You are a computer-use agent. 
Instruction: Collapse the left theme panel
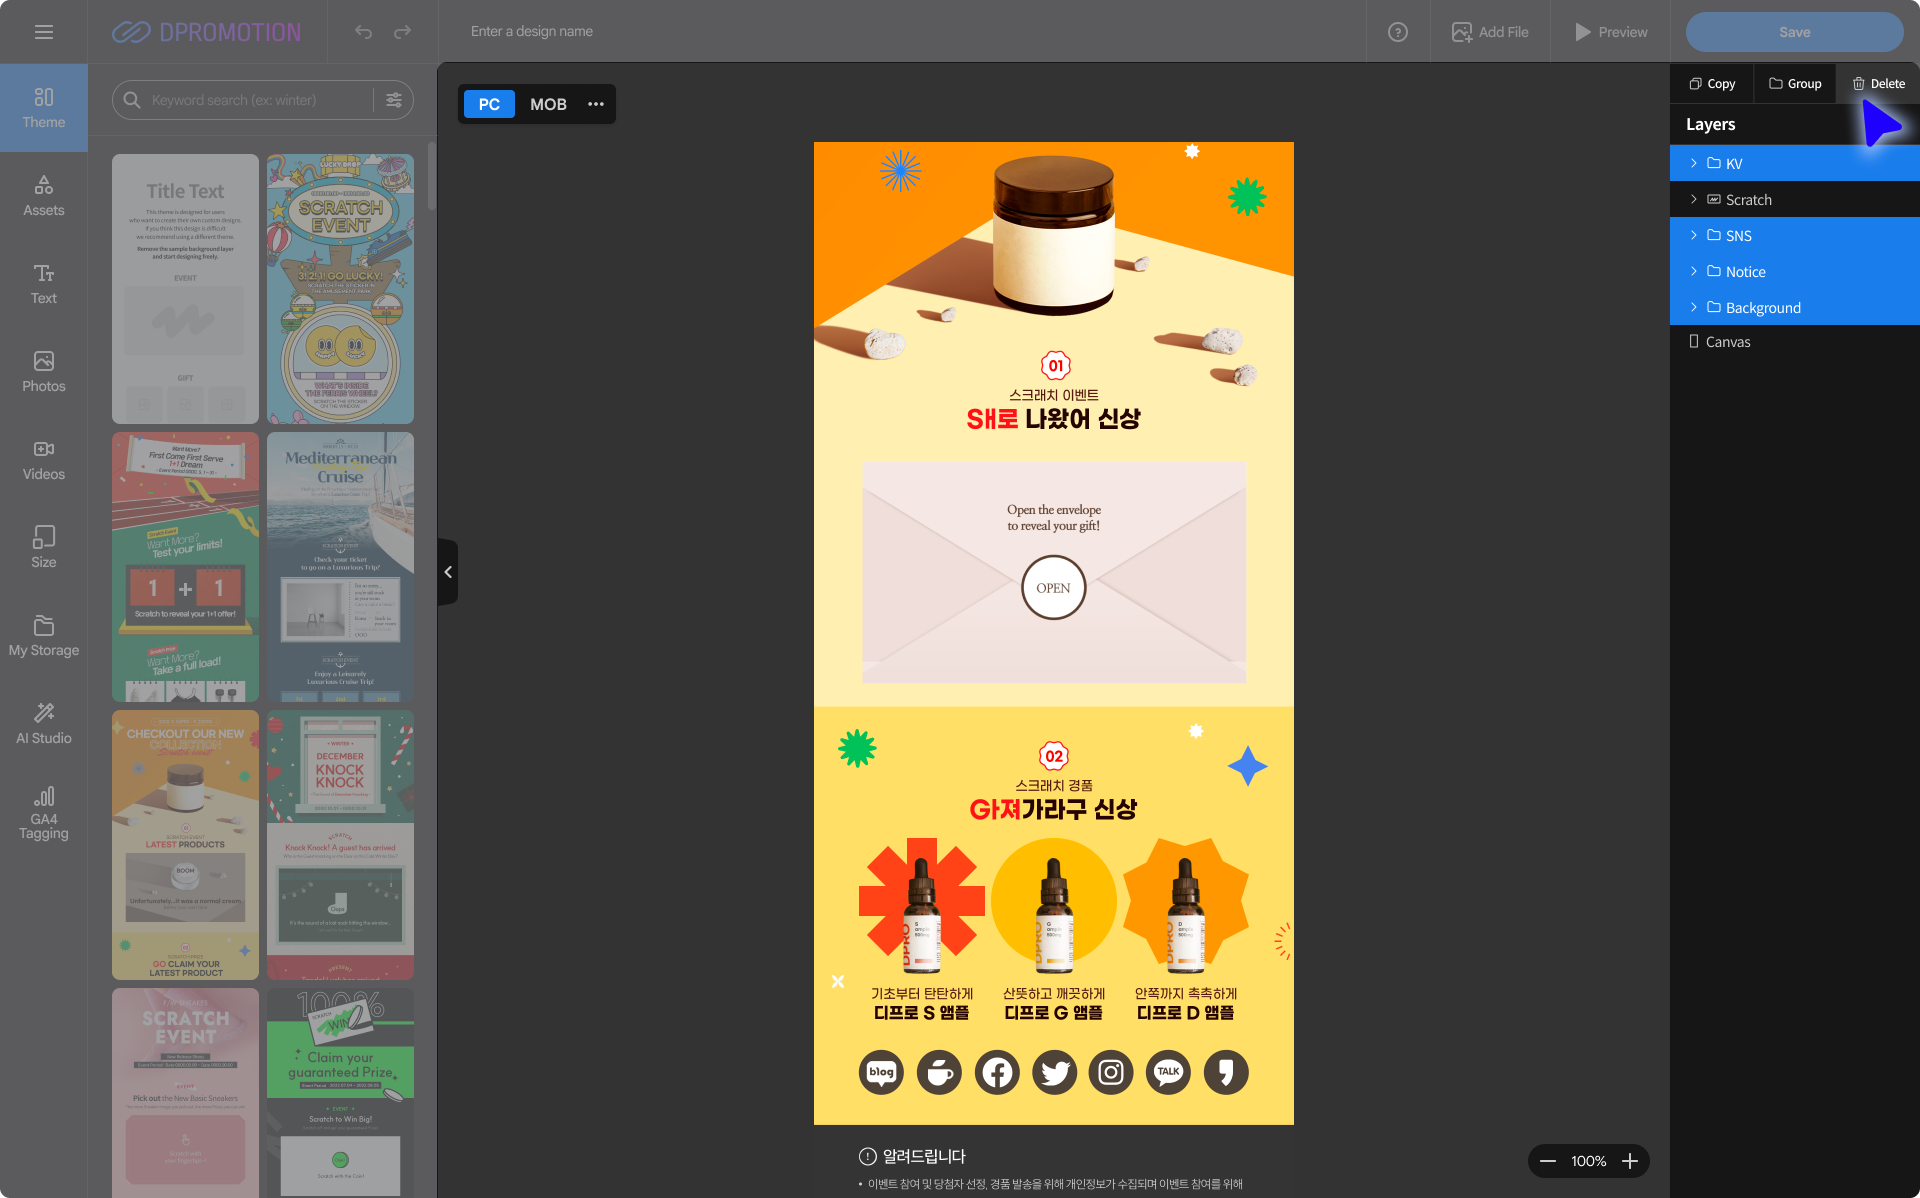[448, 572]
